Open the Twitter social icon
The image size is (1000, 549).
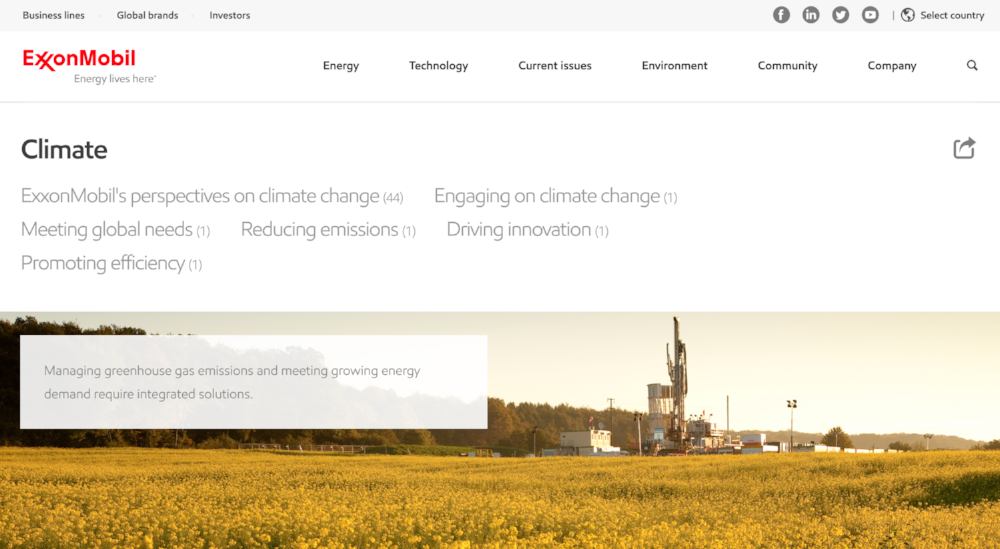(841, 15)
